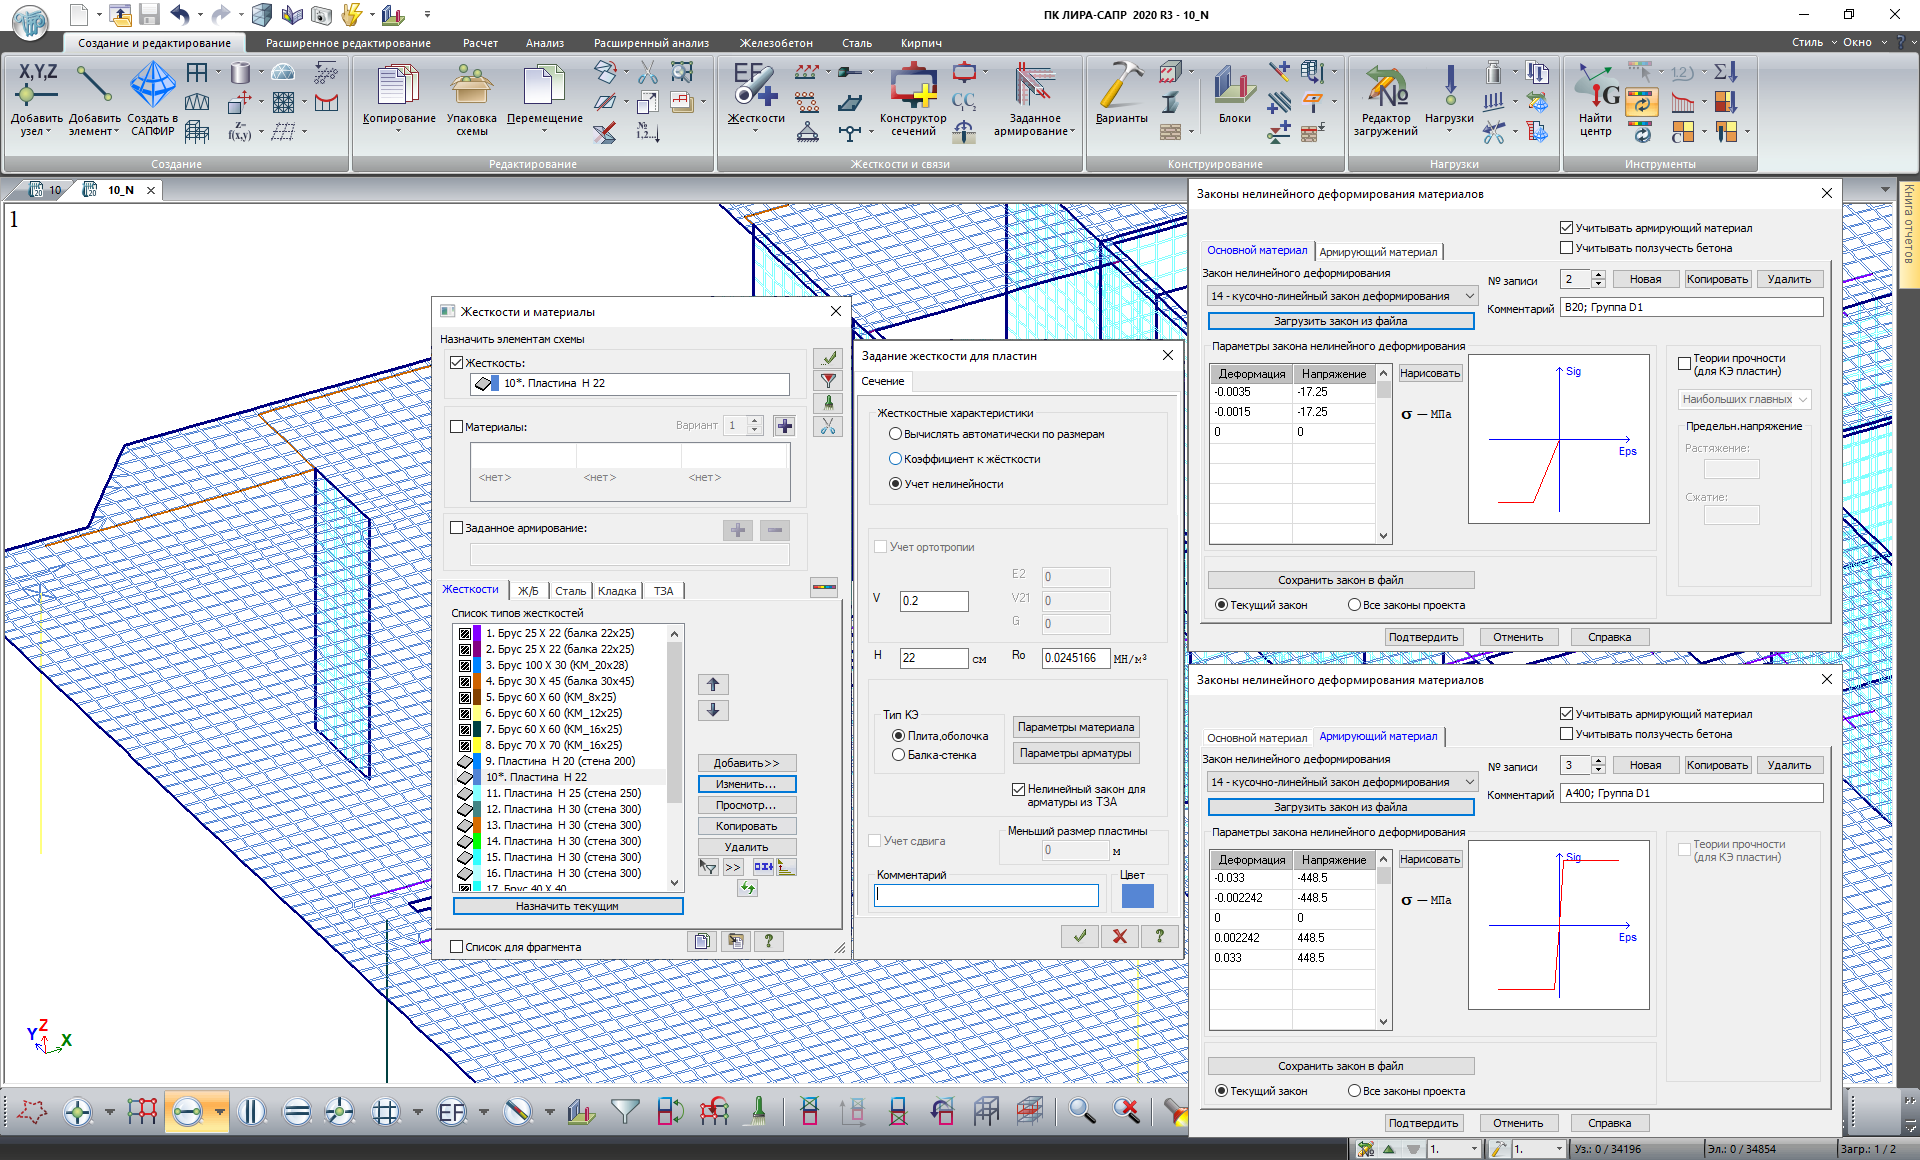The image size is (1920, 1160).
Task: Toggle Учитывать ползучесть бетона in upper dialog
Action: pyautogui.click(x=1567, y=248)
